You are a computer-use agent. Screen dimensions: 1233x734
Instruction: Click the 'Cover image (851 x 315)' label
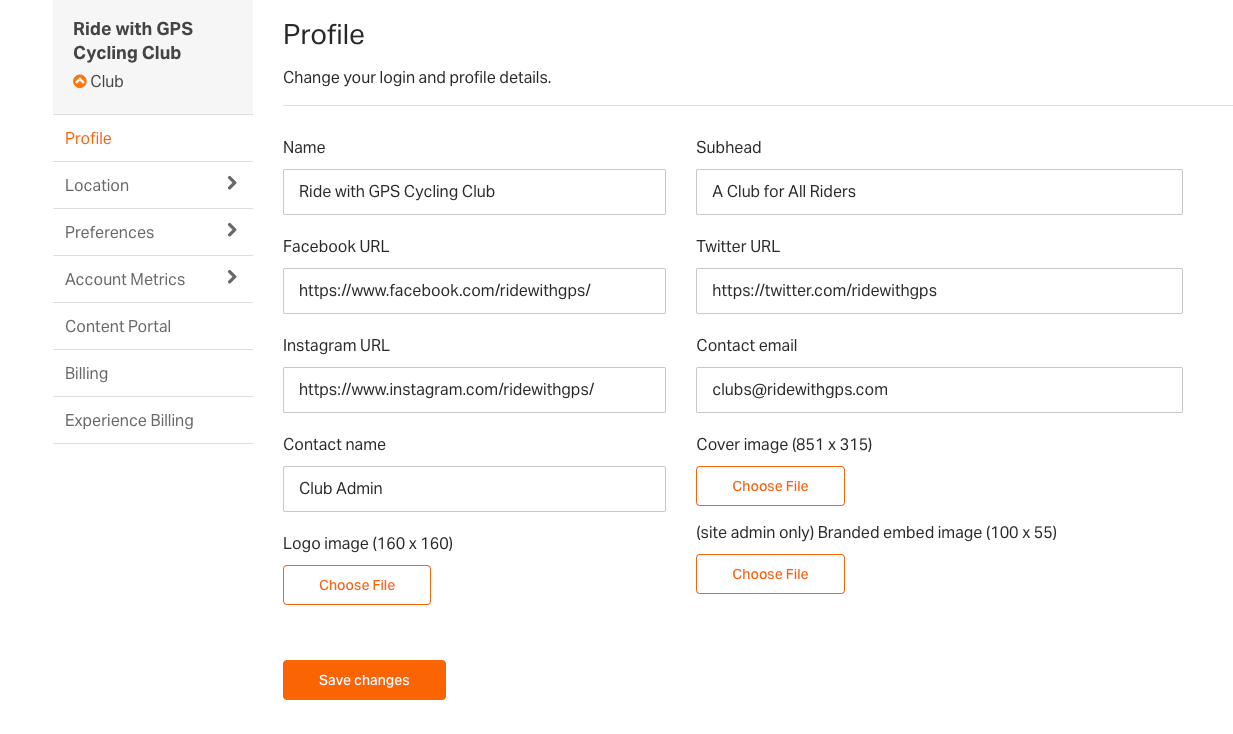[x=784, y=444]
